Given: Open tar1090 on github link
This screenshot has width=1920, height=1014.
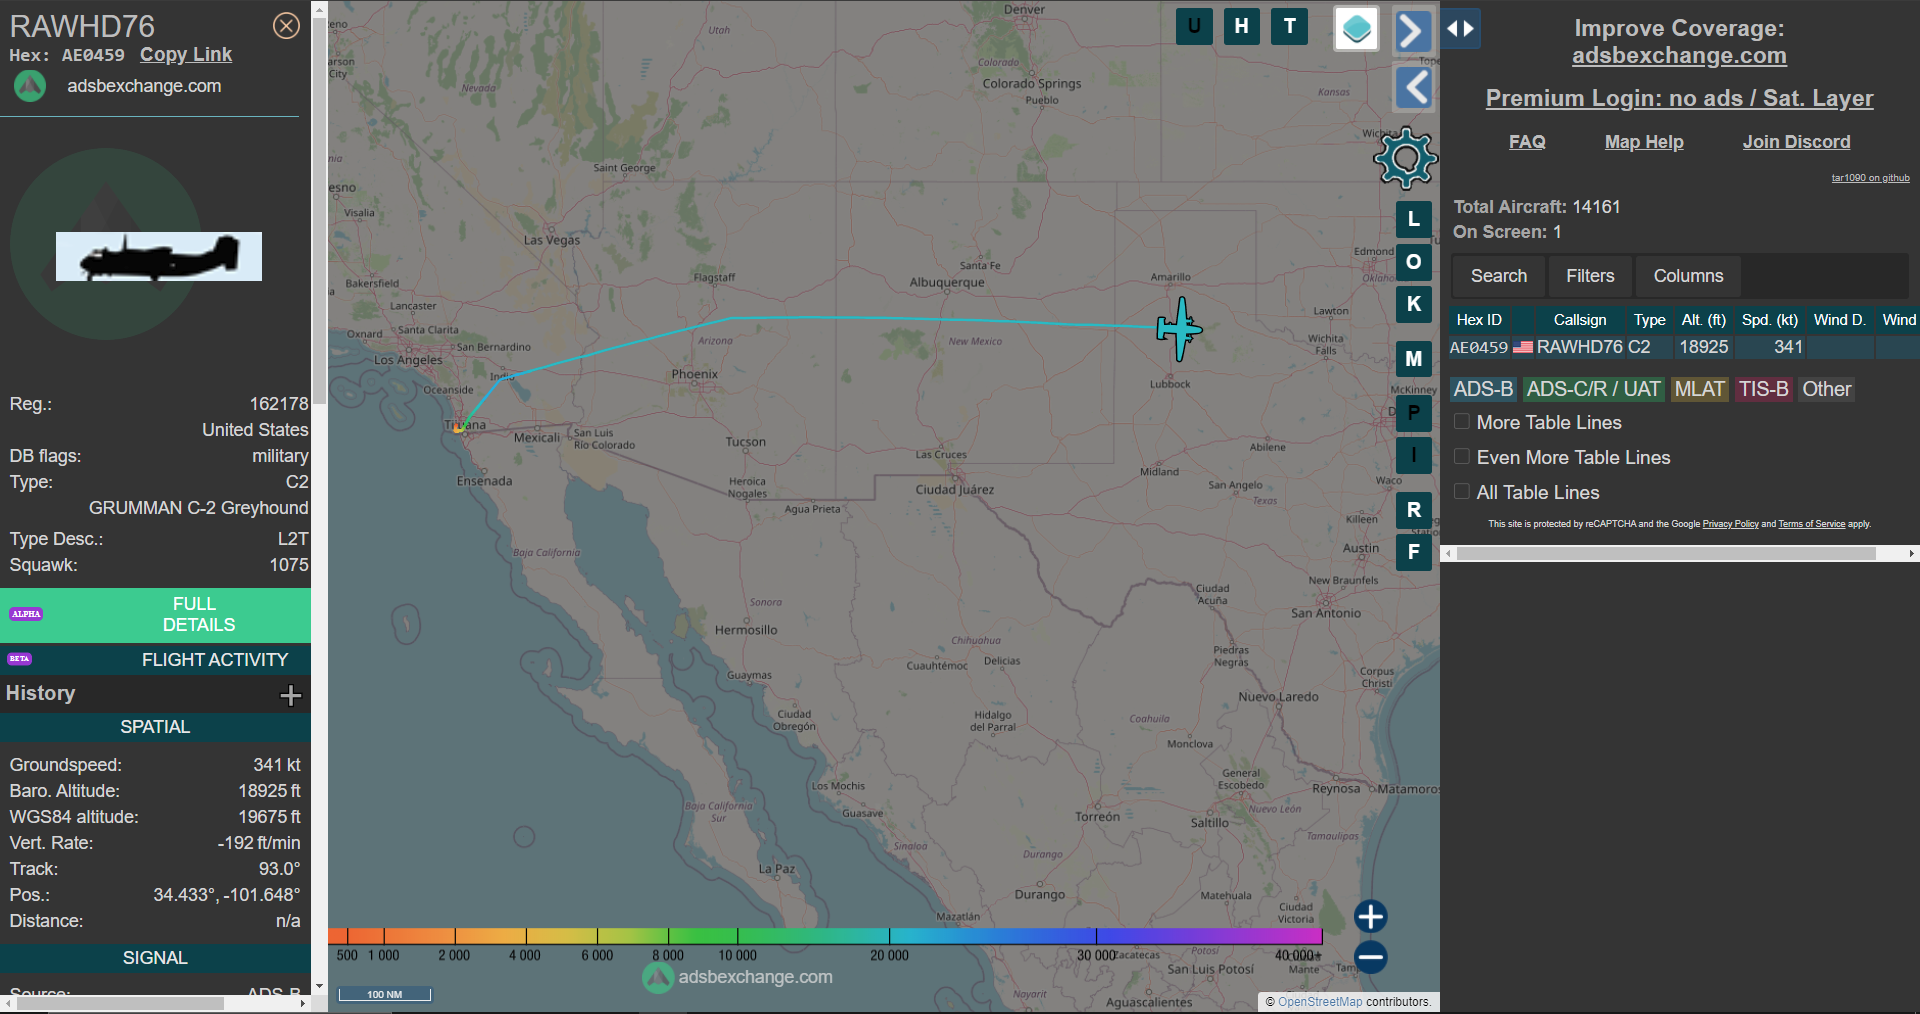Looking at the screenshot, I should coord(1870,178).
